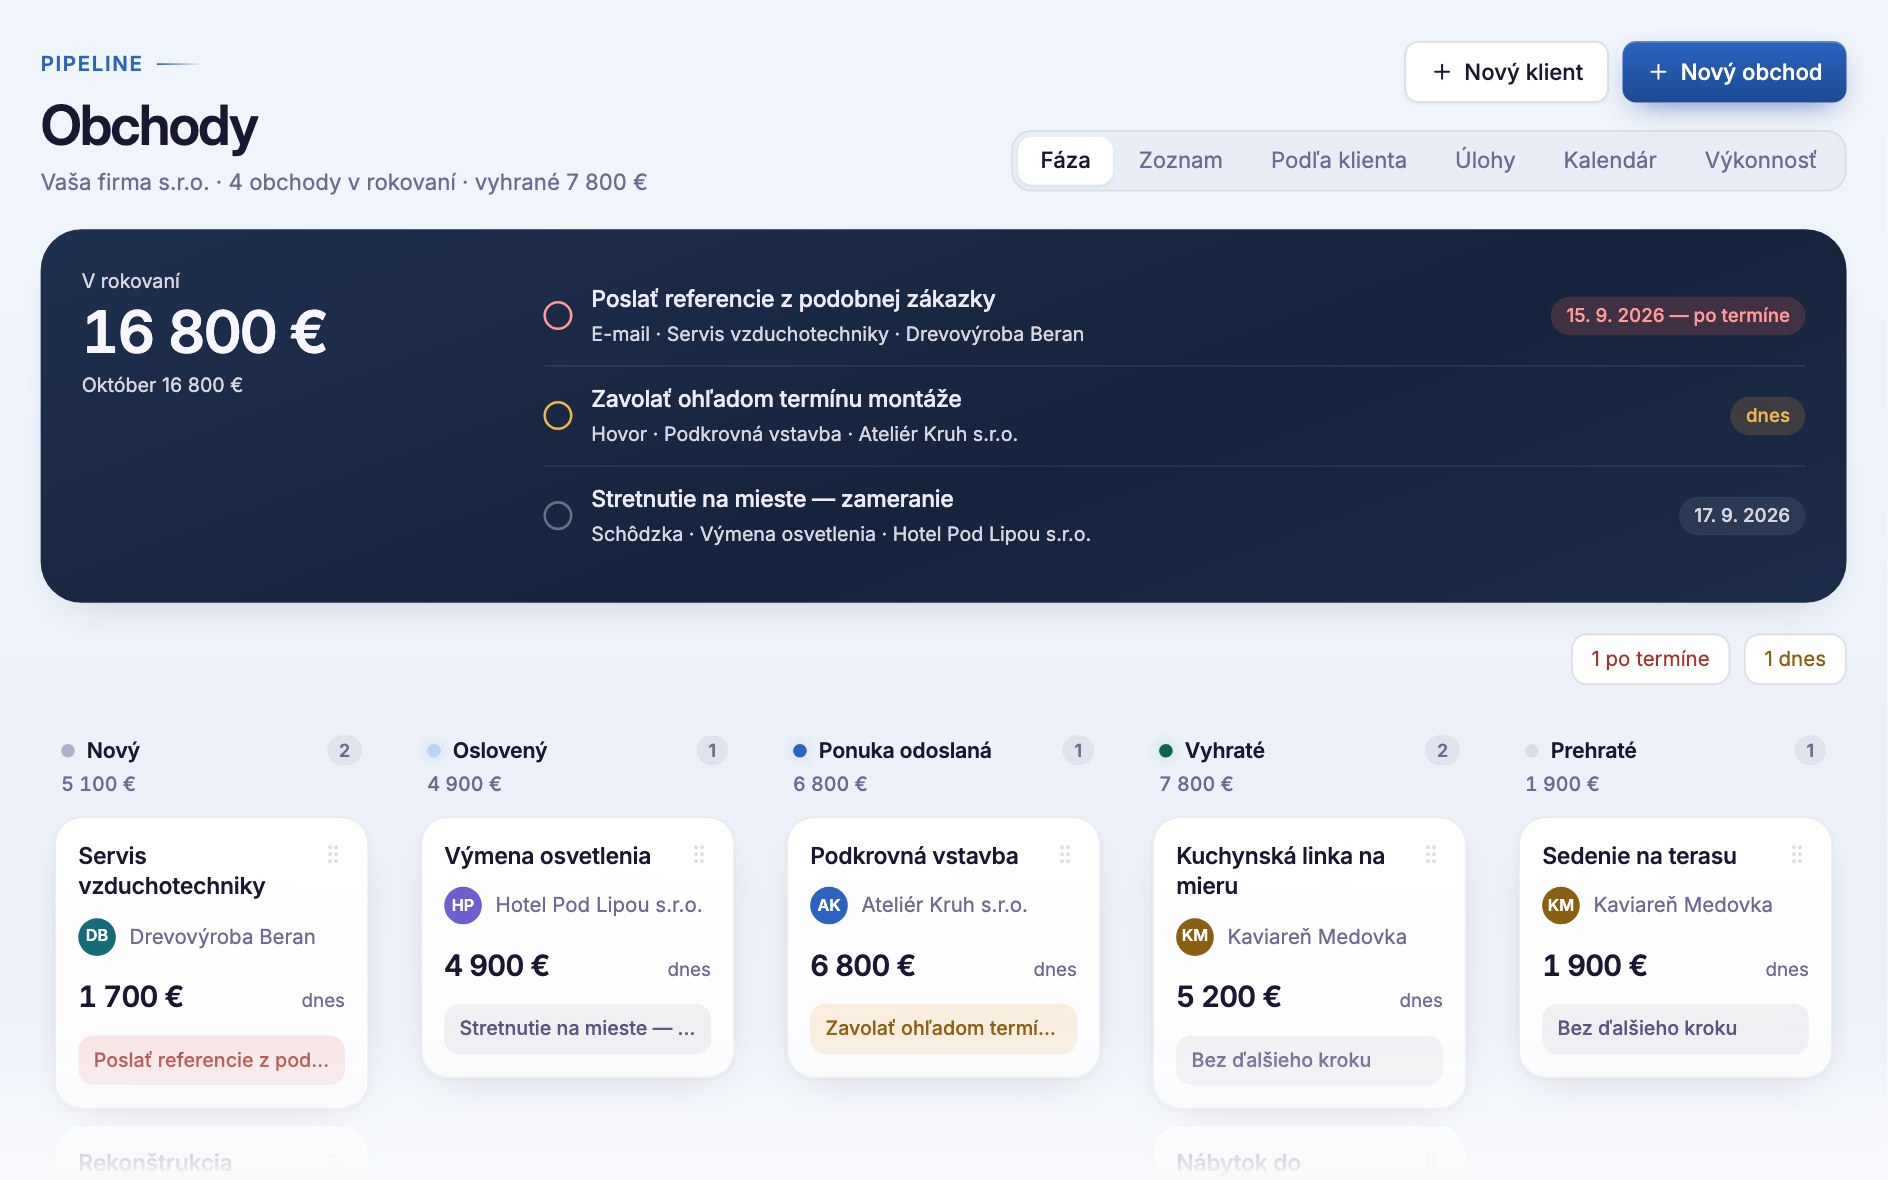Click 'Zavolať ohľadom termí...' chip on card

click(943, 1028)
